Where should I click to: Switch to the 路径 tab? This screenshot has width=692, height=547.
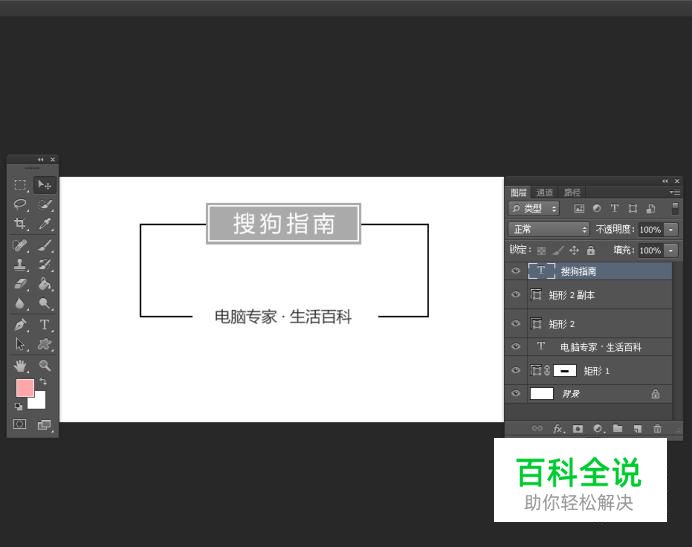(572, 192)
